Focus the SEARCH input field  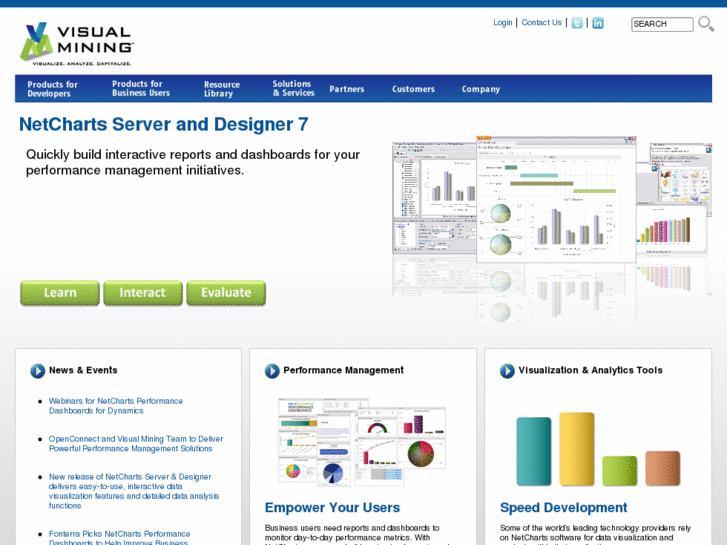(662, 24)
